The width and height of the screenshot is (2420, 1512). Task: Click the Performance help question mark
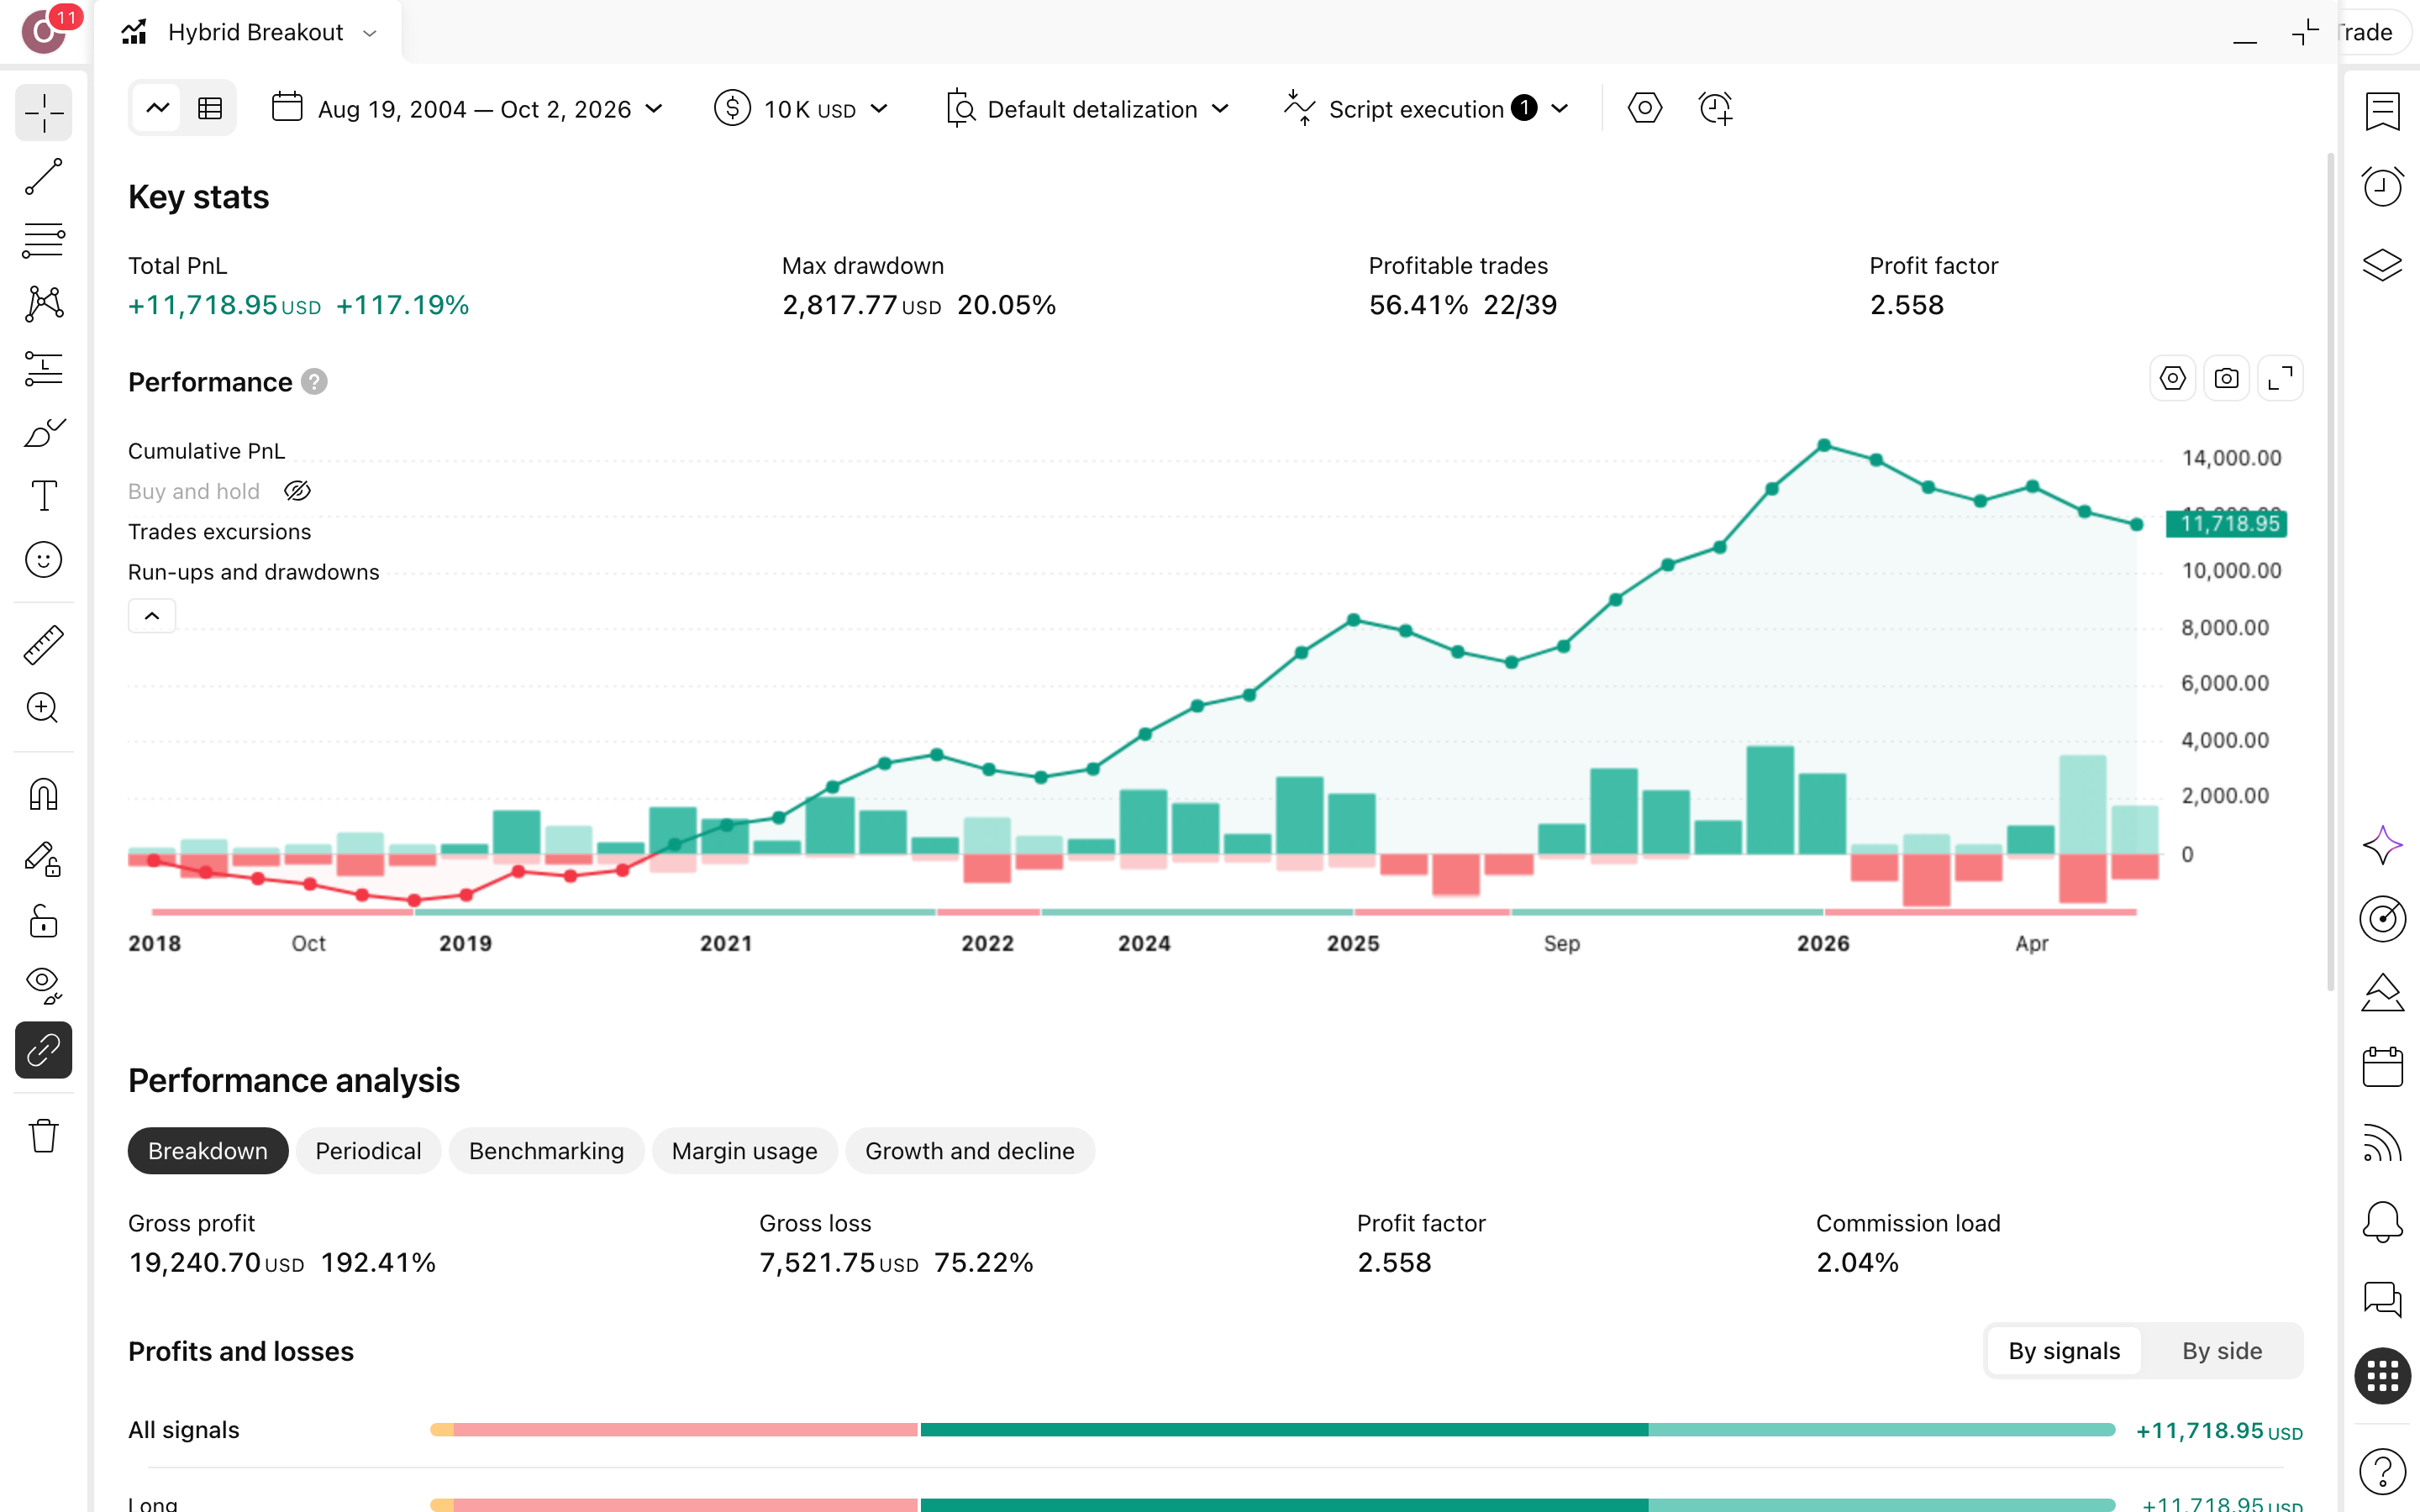tap(314, 382)
